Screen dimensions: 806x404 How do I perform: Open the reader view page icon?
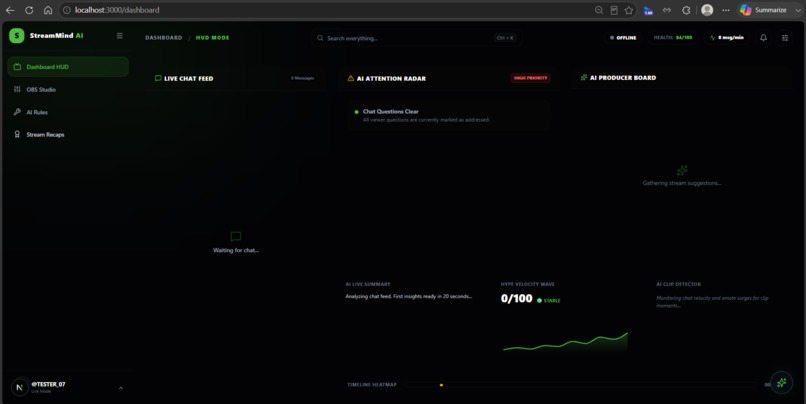pos(614,10)
